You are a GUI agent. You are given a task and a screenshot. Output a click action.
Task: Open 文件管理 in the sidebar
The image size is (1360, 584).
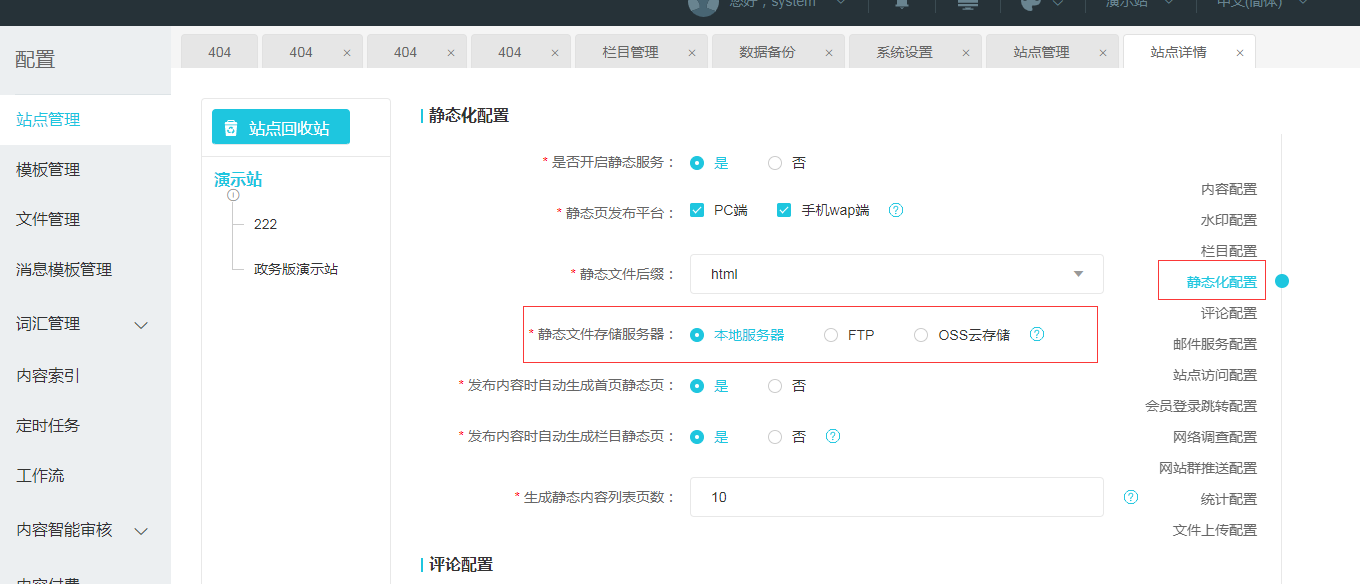pos(85,220)
